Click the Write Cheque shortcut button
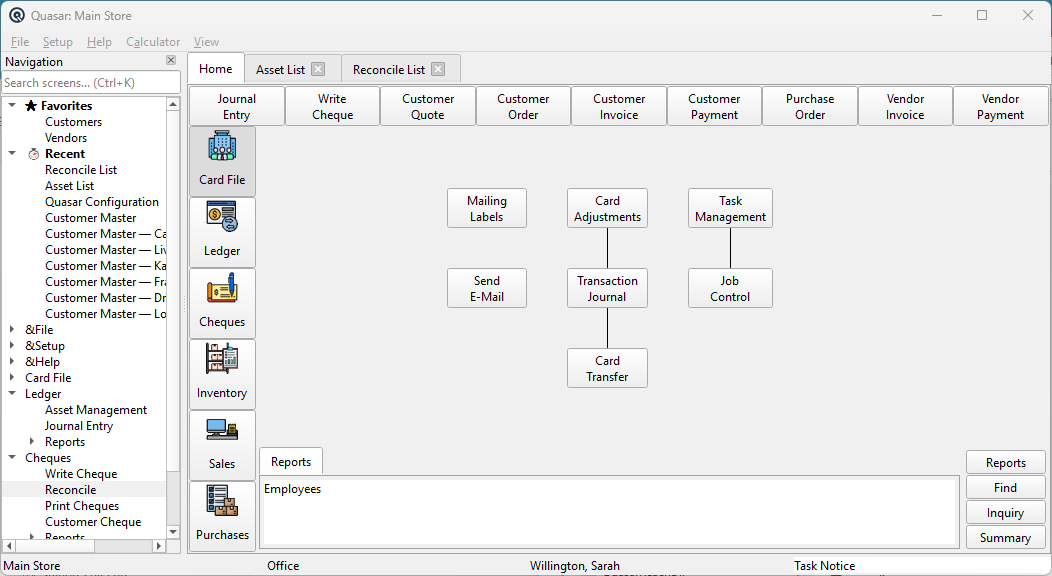Image resolution: width=1052 pixels, height=576 pixels. pyautogui.click(x=332, y=107)
